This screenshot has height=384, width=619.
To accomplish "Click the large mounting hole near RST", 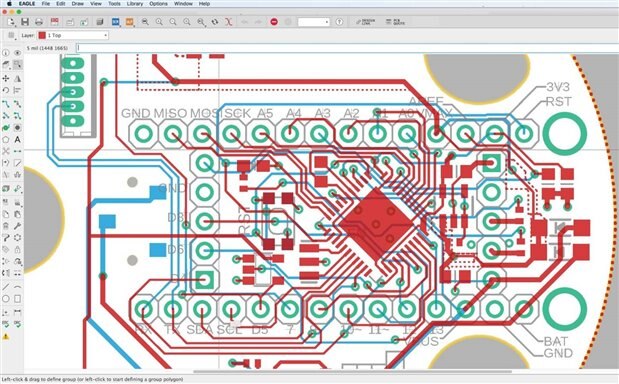I will 565,134.
